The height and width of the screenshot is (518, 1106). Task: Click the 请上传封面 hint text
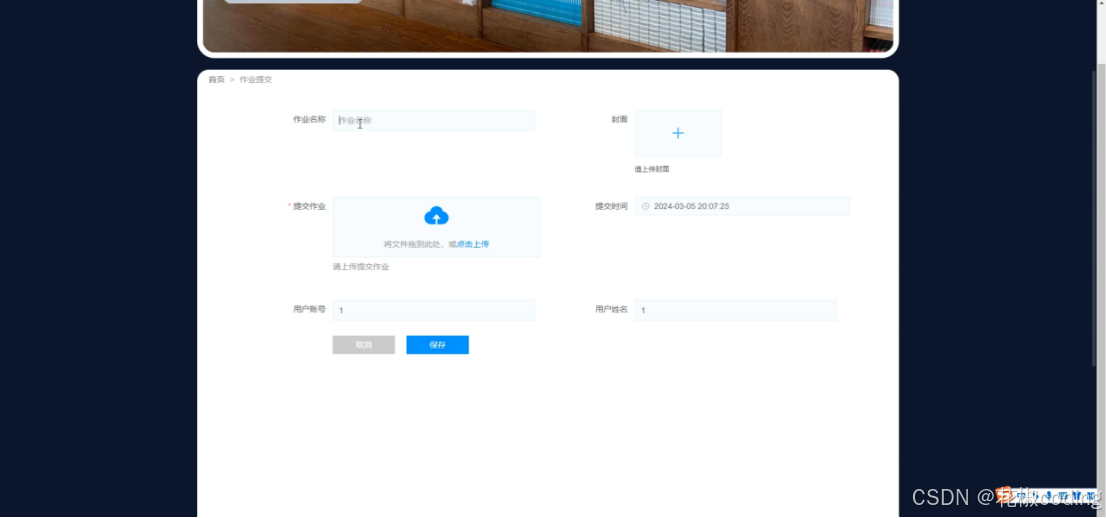tap(652, 169)
